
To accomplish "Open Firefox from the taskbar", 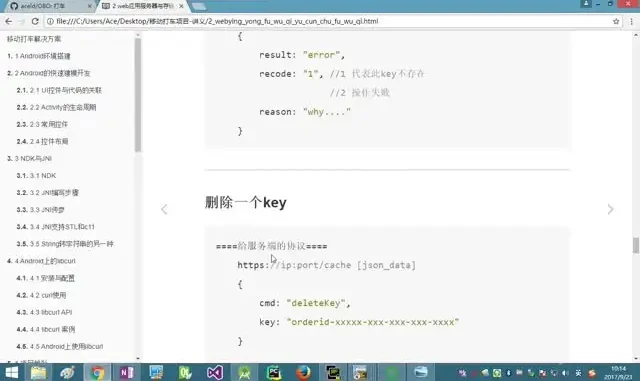I will coord(303,372).
